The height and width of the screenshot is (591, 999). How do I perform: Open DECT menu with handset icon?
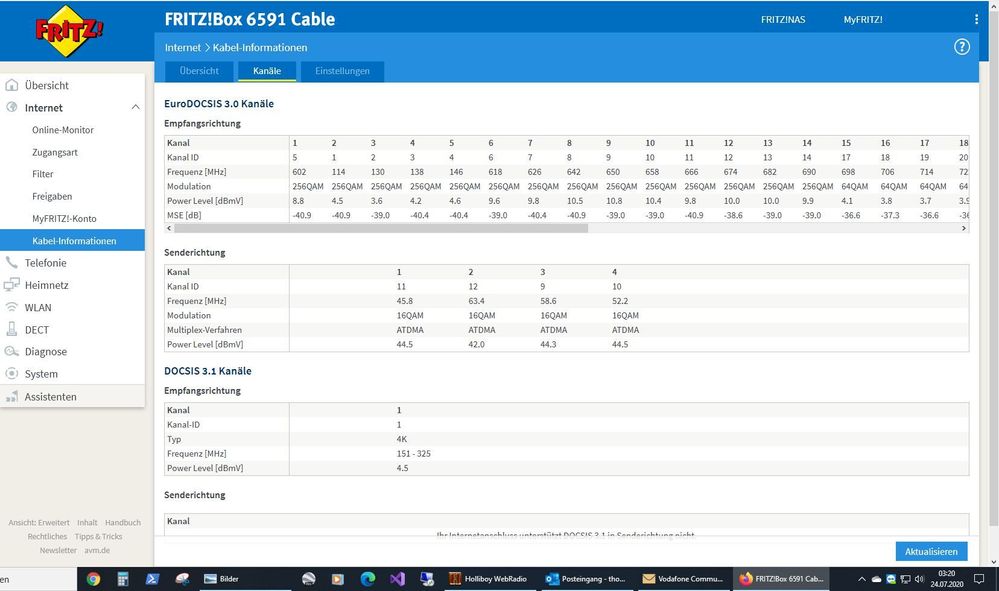[x=36, y=330]
